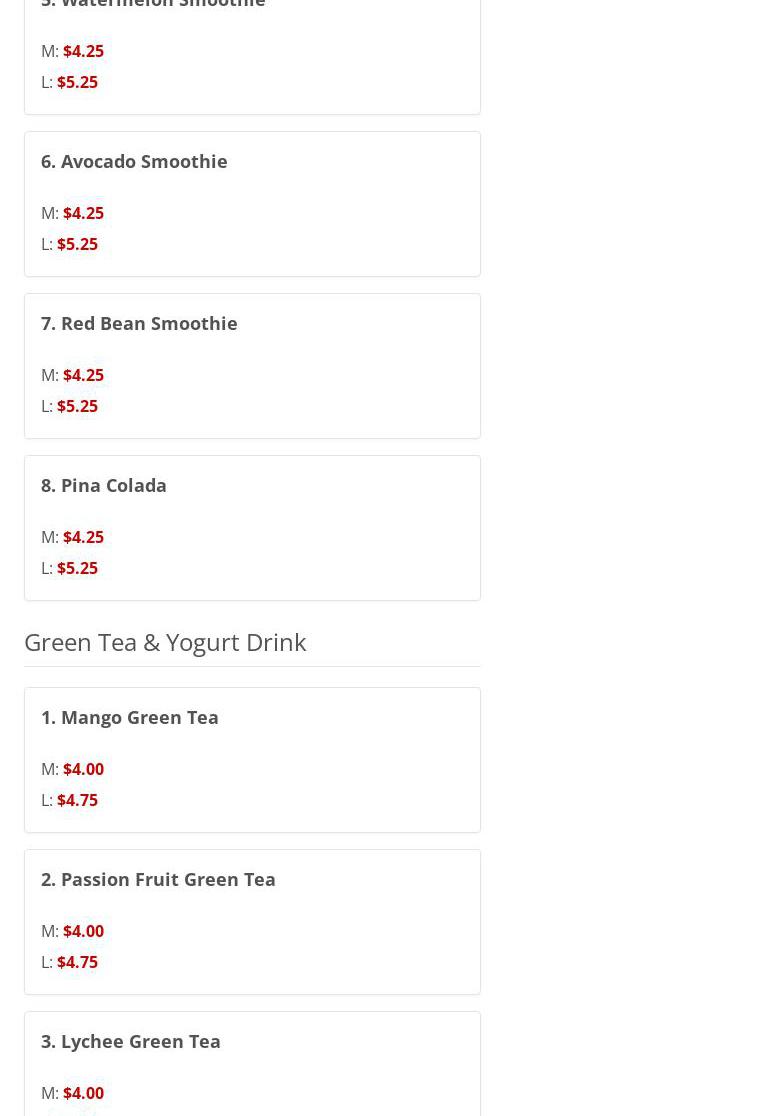Click Mango Green Tea medium price $4.00
Screen dimensions: 770x1116
pos(83,769)
